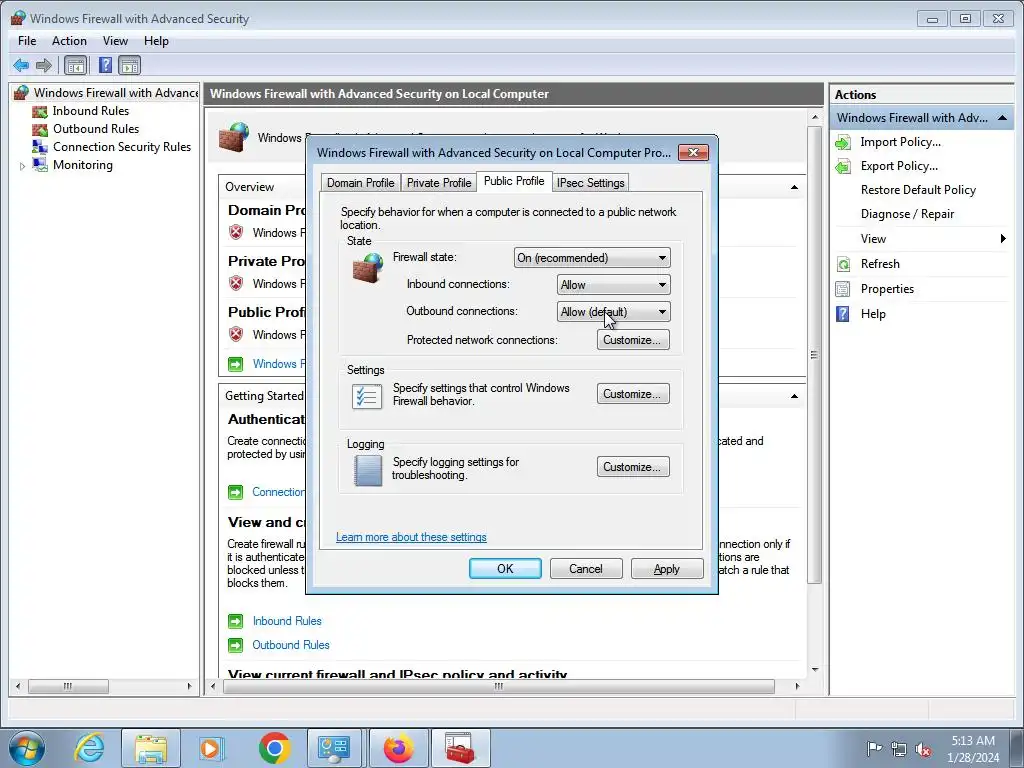Open the Firewall state dropdown
This screenshot has width=1024, height=768.
tap(592, 258)
